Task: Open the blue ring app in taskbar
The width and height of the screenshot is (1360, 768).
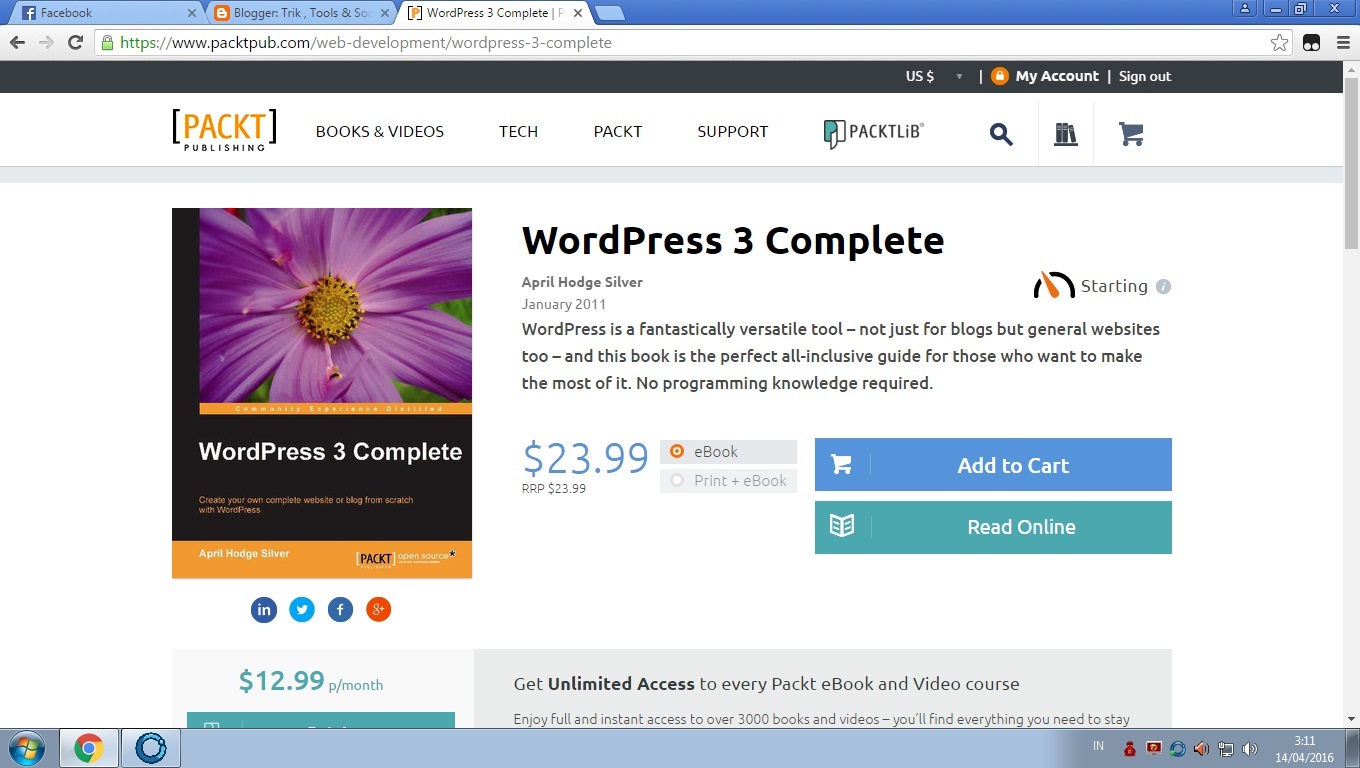Action: 151,748
